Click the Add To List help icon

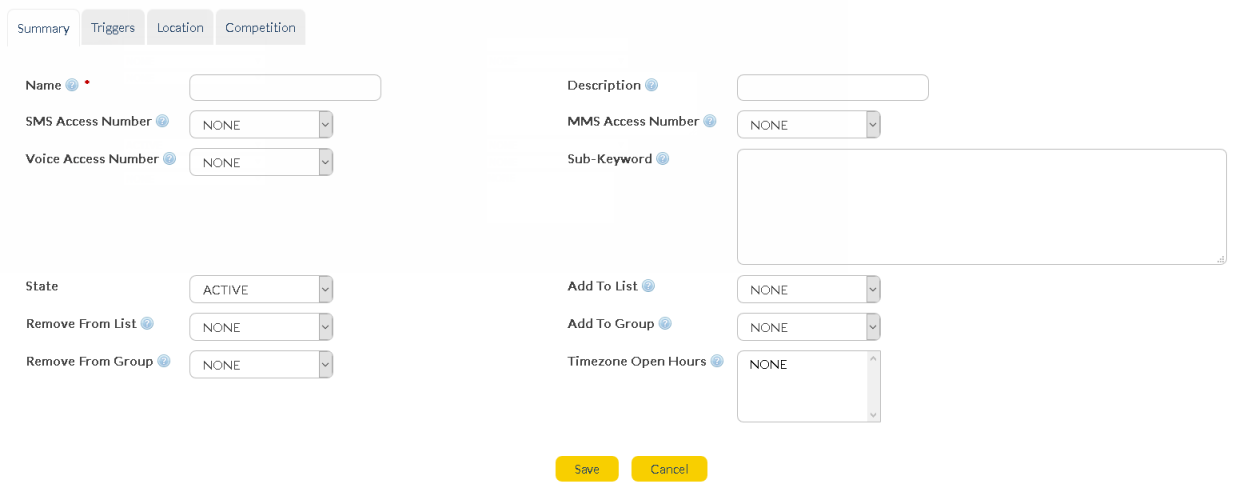(x=648, y=286)
